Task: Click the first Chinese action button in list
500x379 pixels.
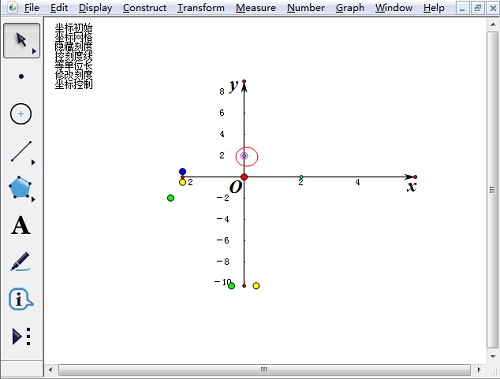Action: click(74, 28)
